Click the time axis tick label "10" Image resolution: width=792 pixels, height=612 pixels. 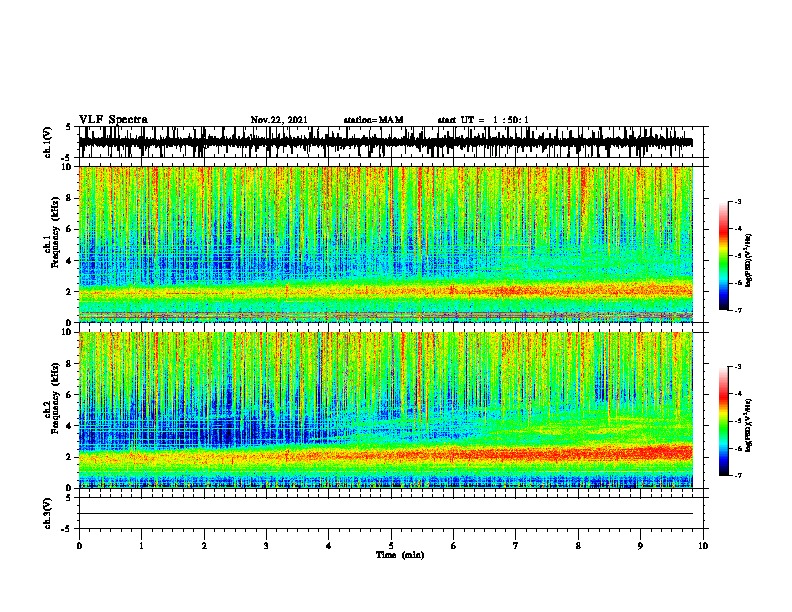coord(703,546)
